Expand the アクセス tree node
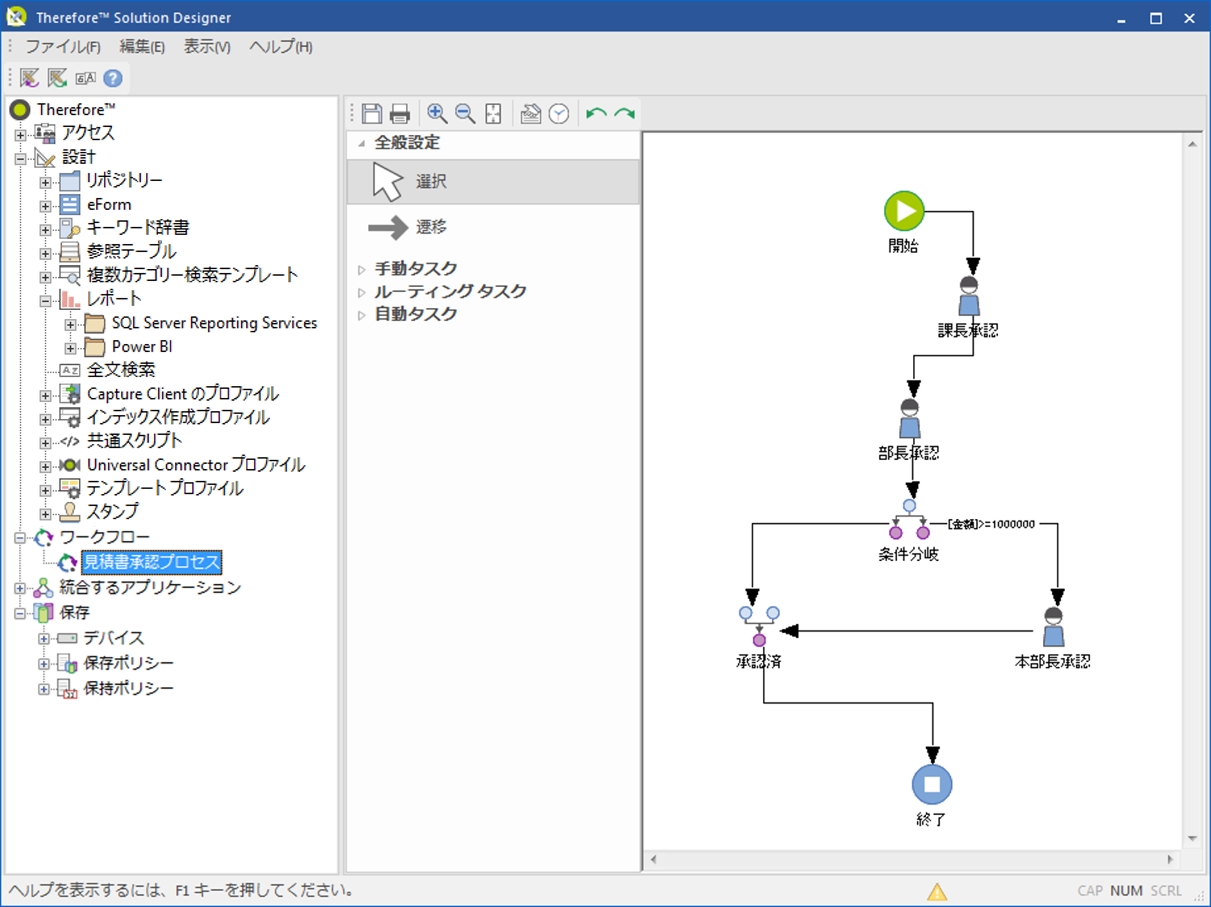The width and height of the screenshot is (1211, 907). (x=20, y=133)
